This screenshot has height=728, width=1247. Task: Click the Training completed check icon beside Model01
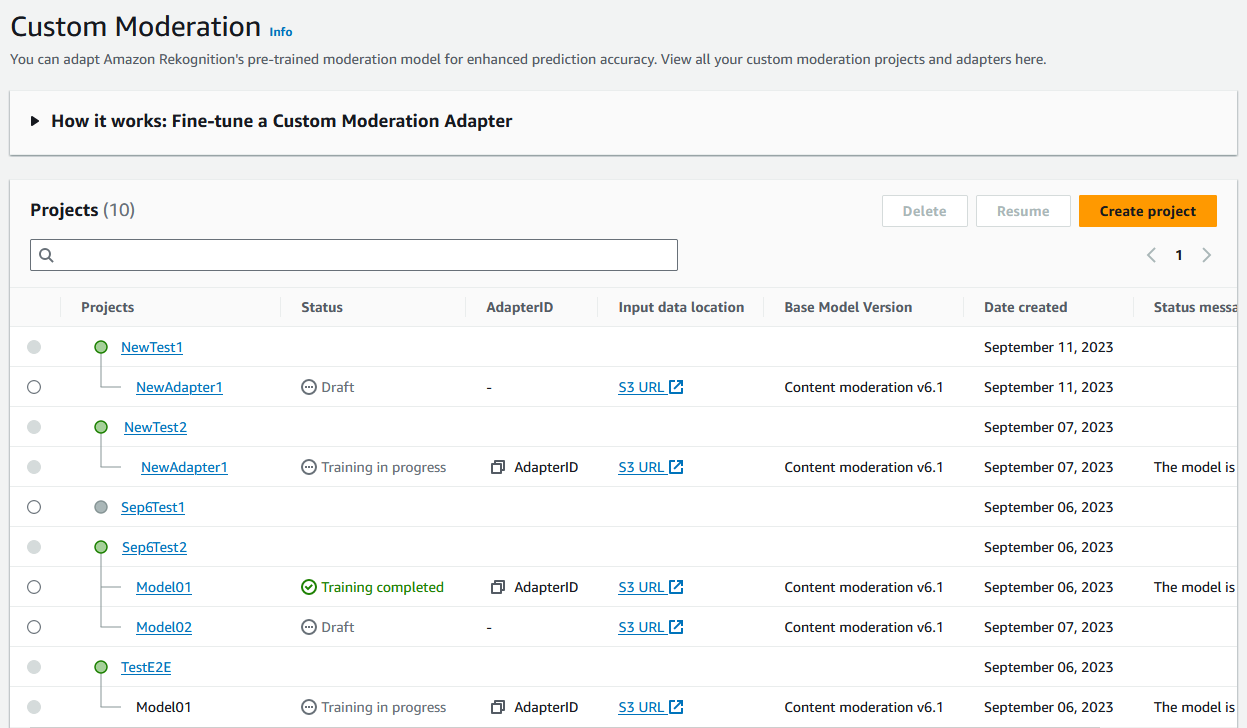[x=309, y=587]
